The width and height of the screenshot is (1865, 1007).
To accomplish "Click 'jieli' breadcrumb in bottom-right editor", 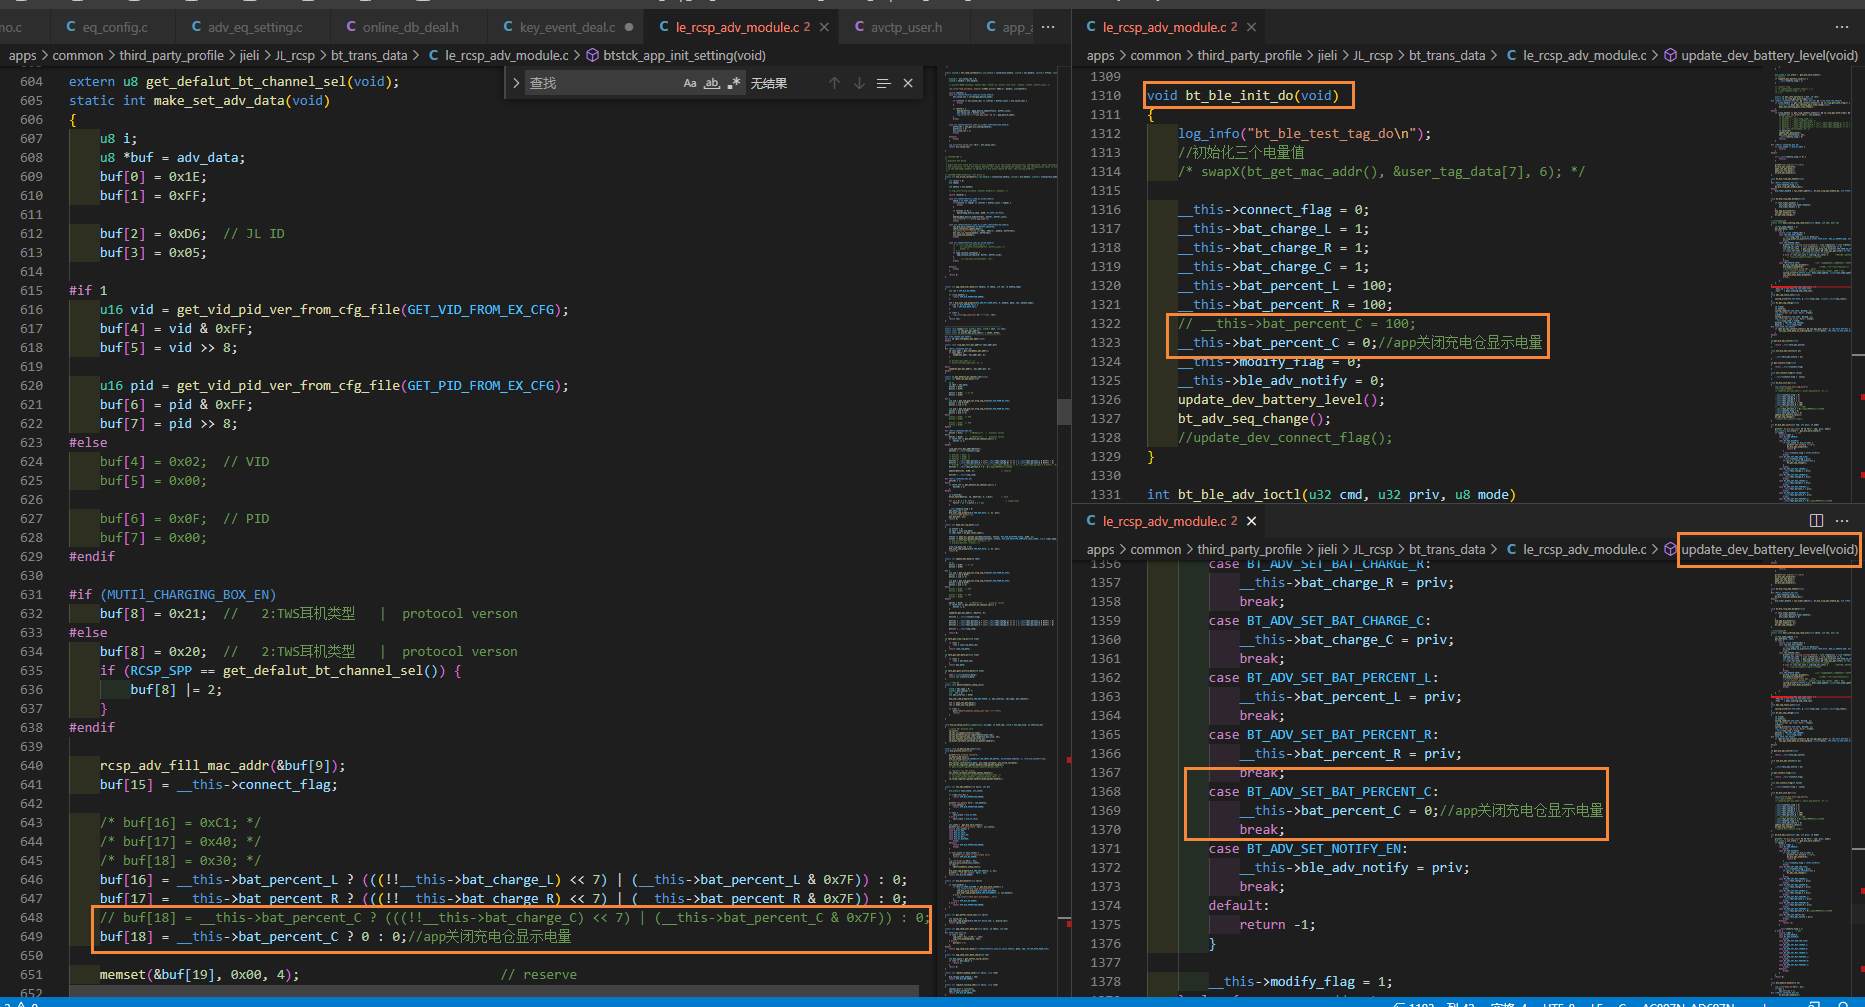I will tap(1327, 549).
